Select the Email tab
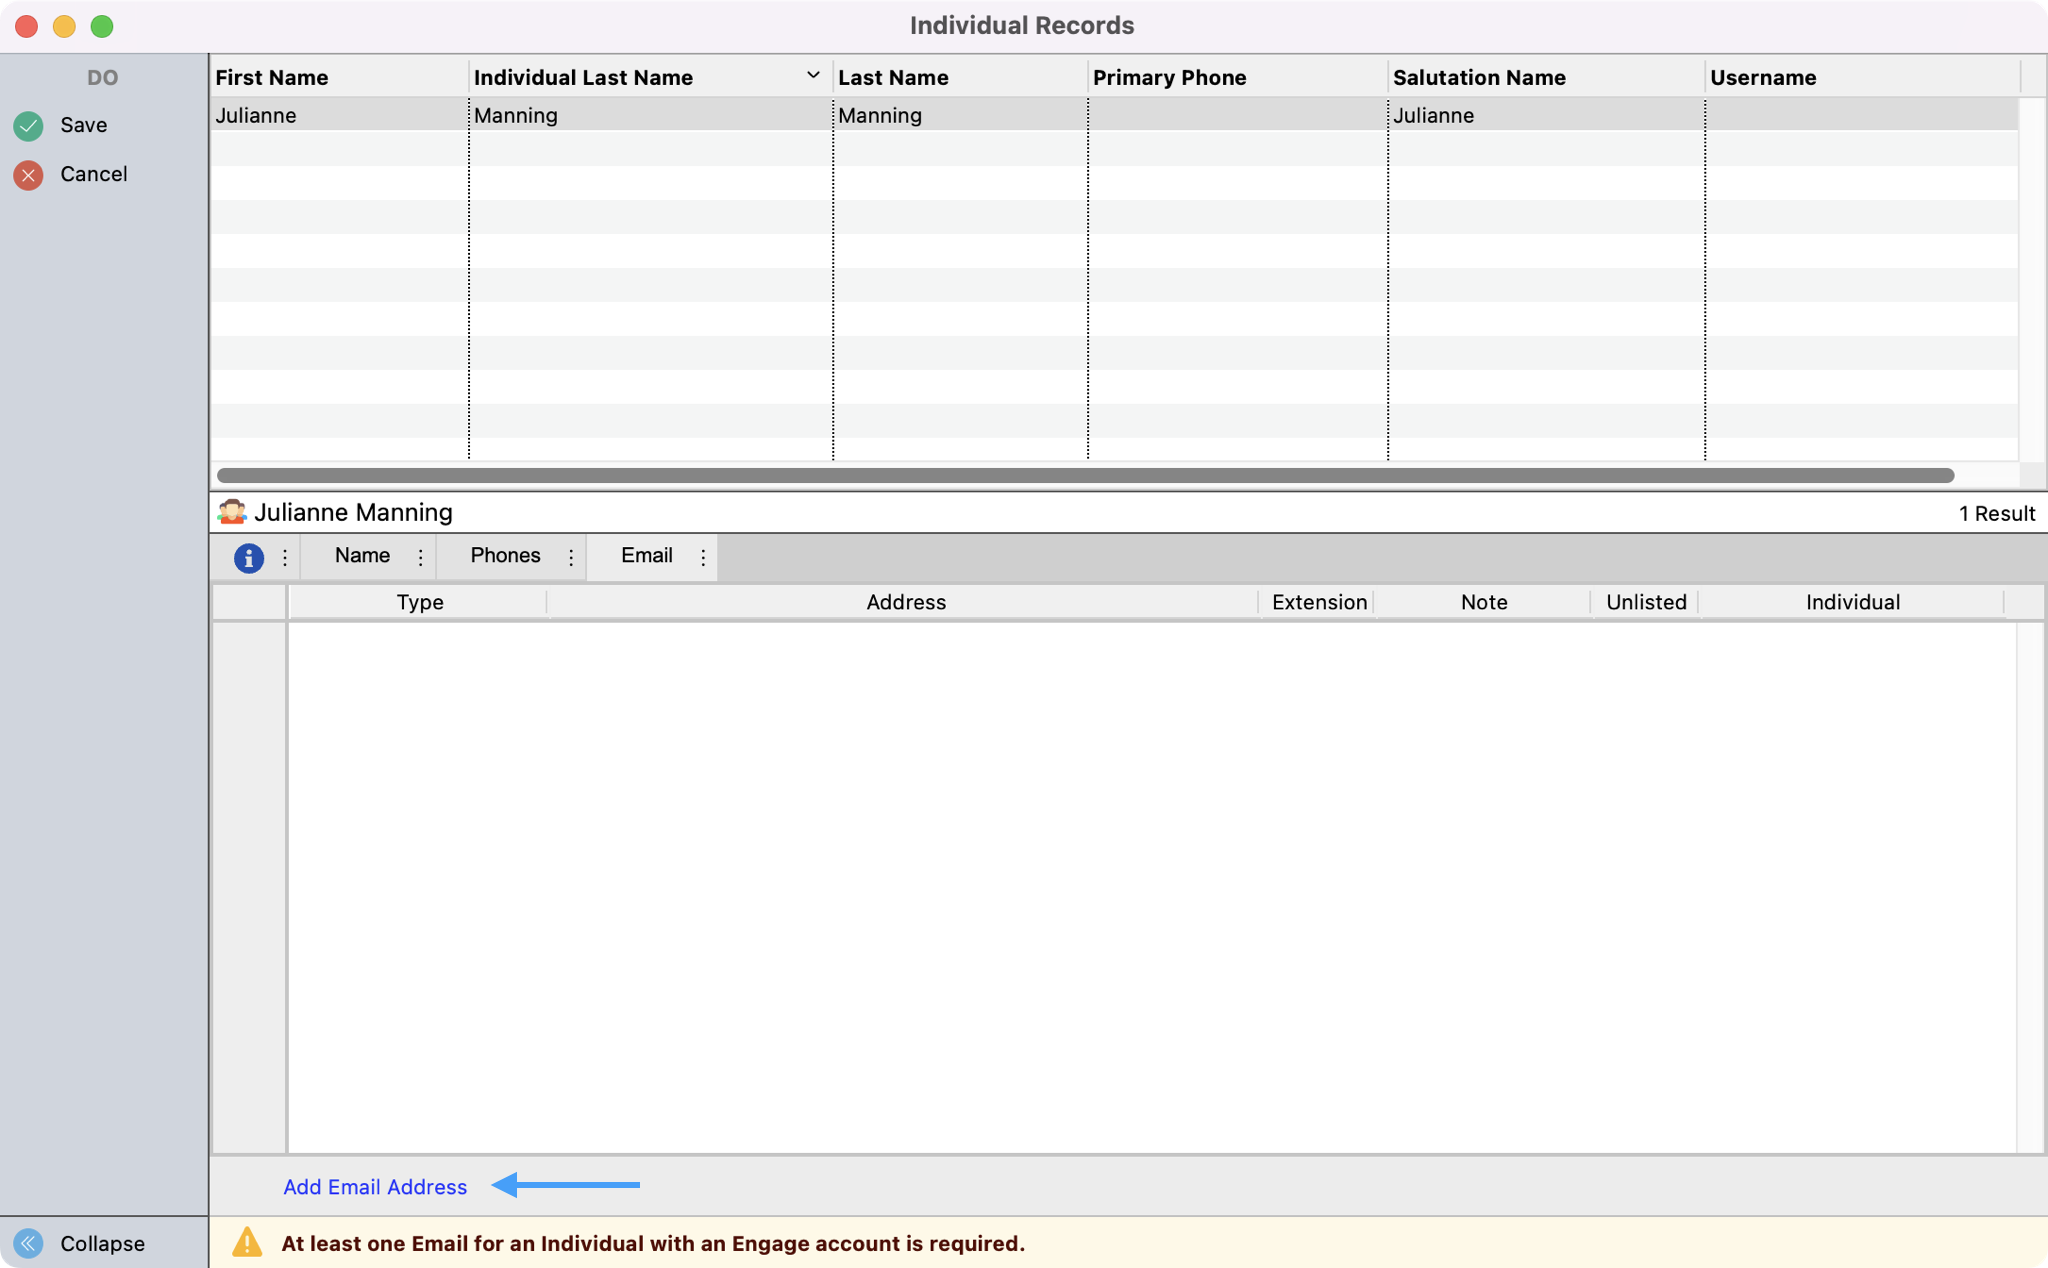The height and width of the screenshot is (1268, 2048). point(646,556)
